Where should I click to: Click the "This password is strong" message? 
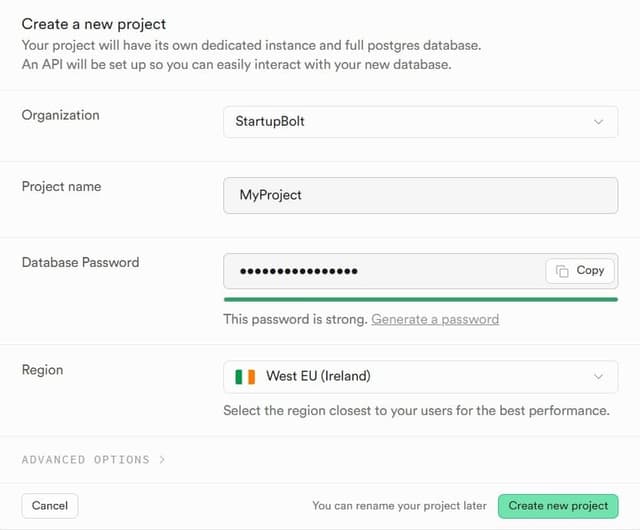[x=295, y=319]
